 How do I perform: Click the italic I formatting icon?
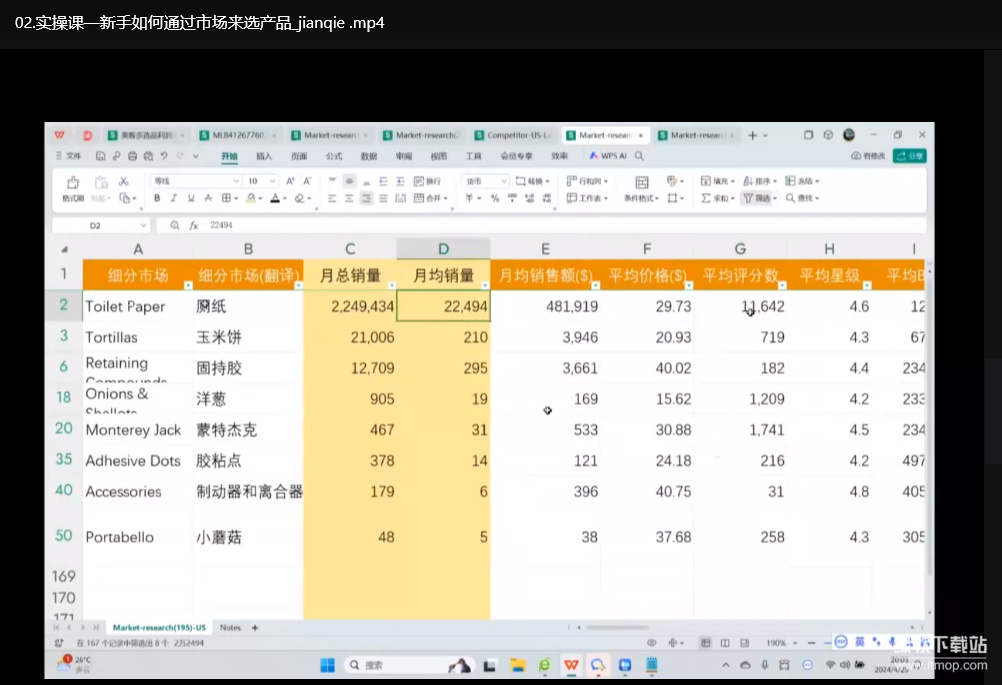tap(175, 198)
